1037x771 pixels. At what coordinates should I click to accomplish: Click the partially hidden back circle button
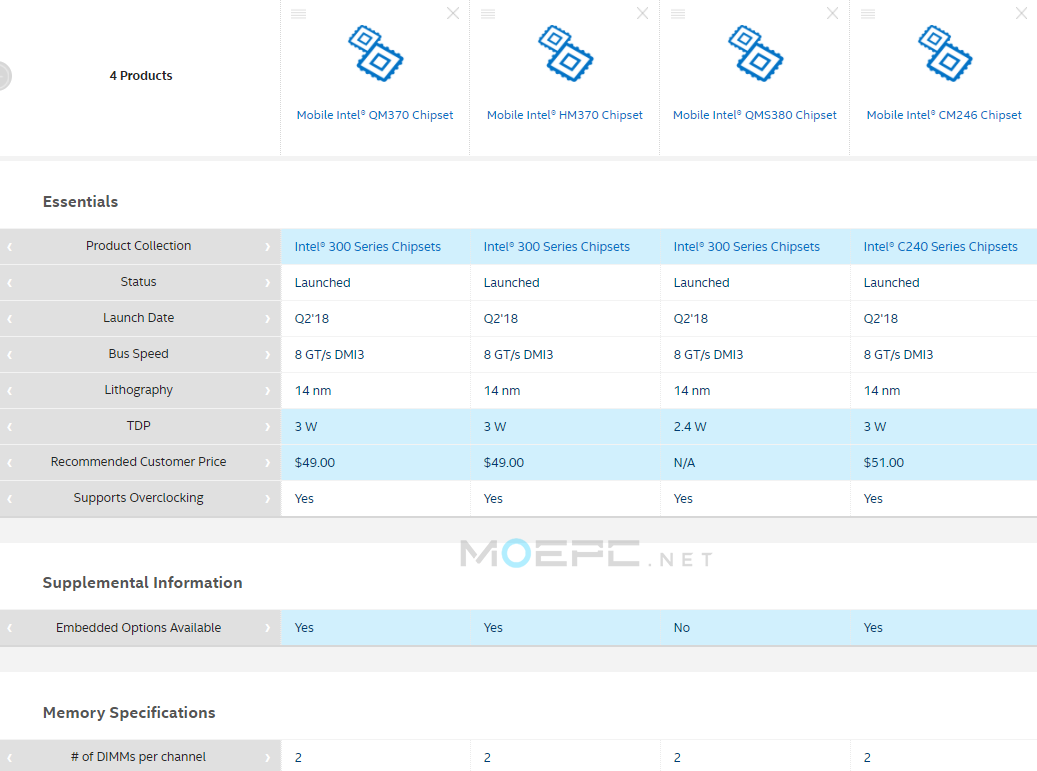(5, 75)
